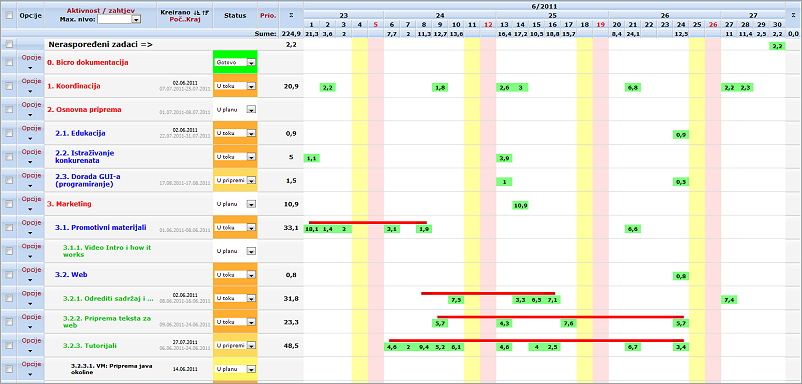
Task: Open 3.2.3.1. VM: Priprema java okoline
Action: [x=112, y=369]
